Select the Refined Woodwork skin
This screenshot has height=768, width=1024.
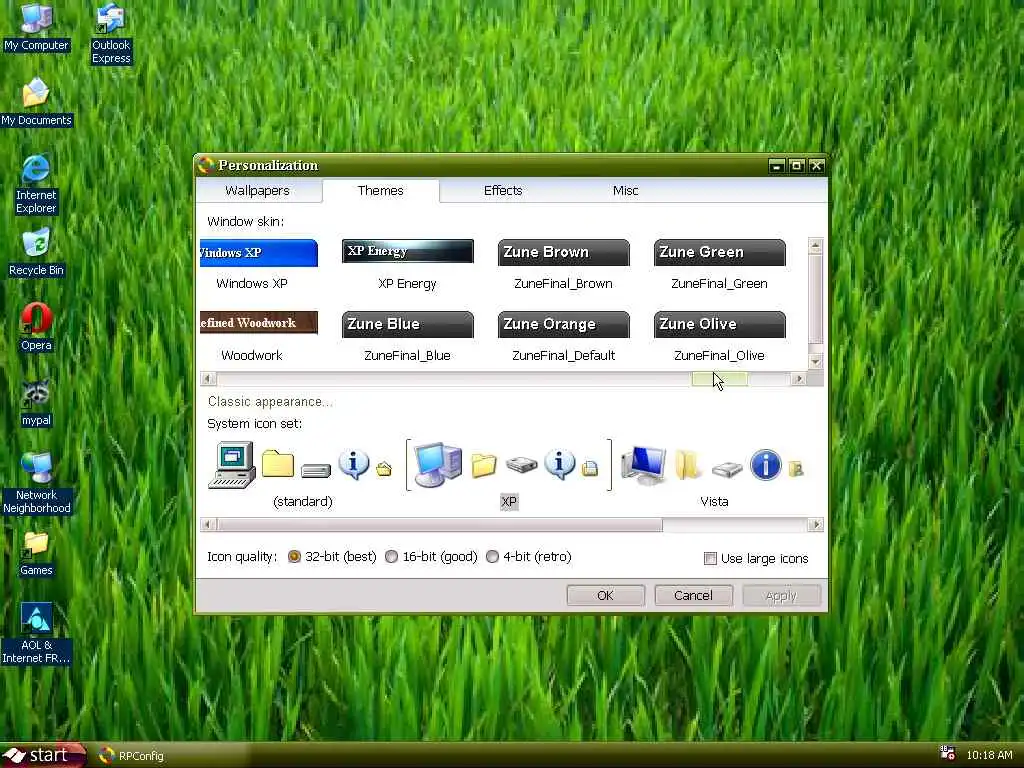tap(259, 323)
